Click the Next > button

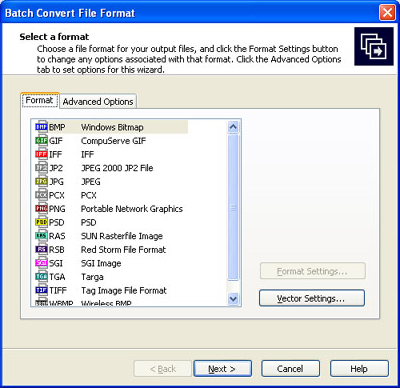pyautogui.click(x=222, y=369)
